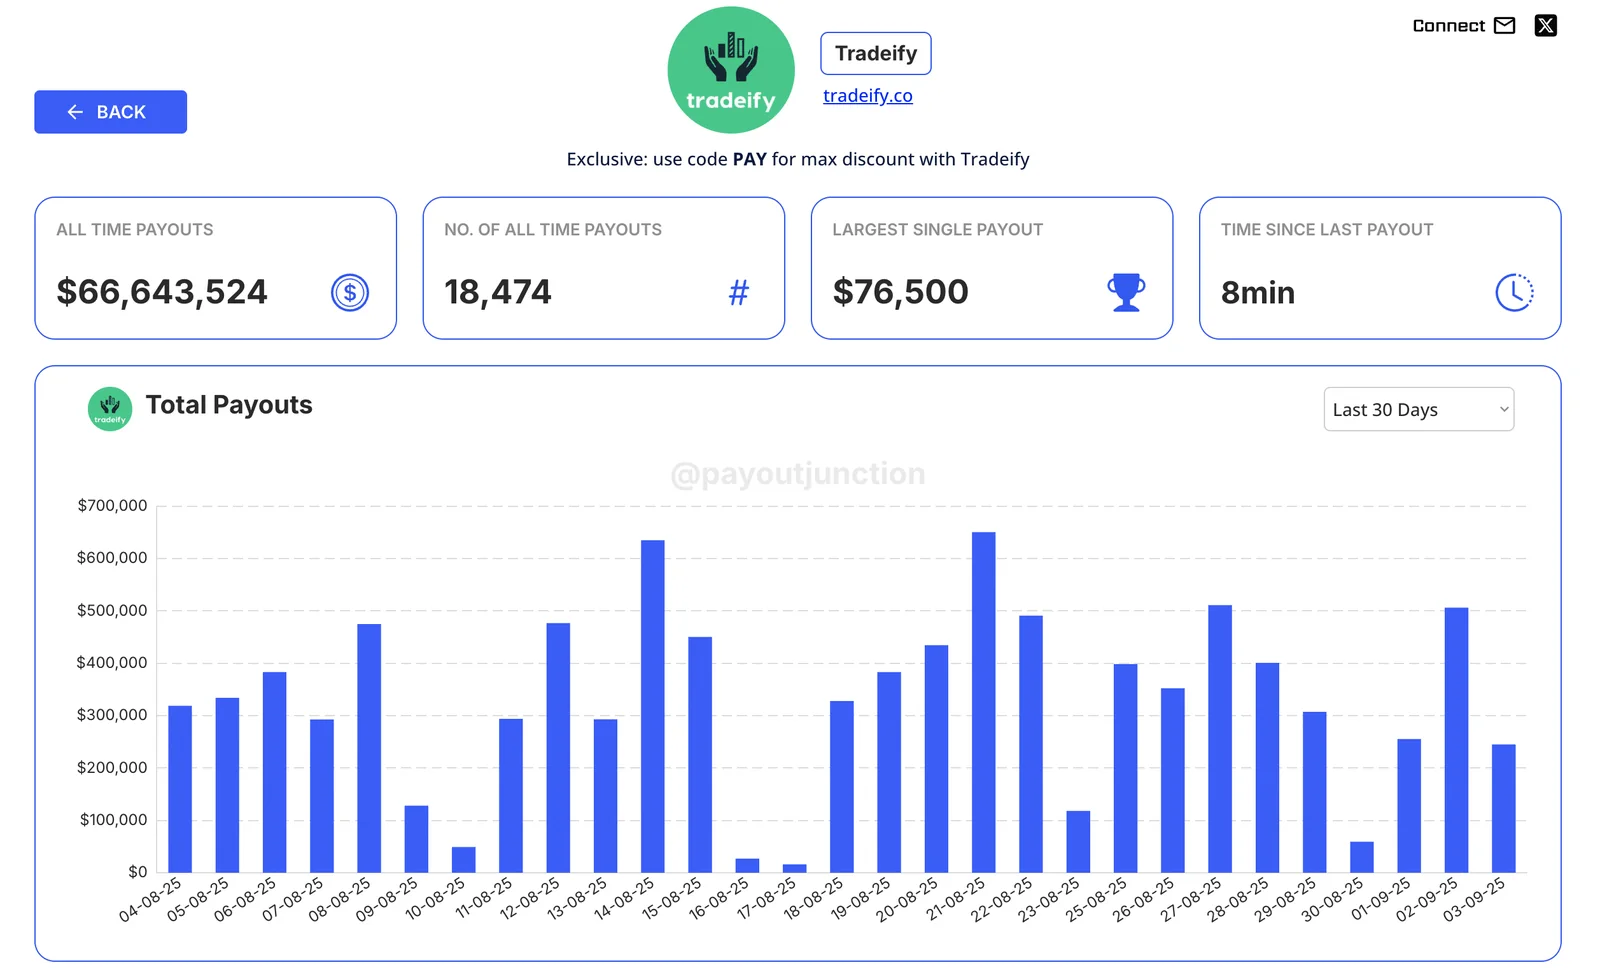This screenshot has height=972, width=1600.
Task: Click the TIME SINCE LAST PAYOUT label
Action: [1327, 230]
